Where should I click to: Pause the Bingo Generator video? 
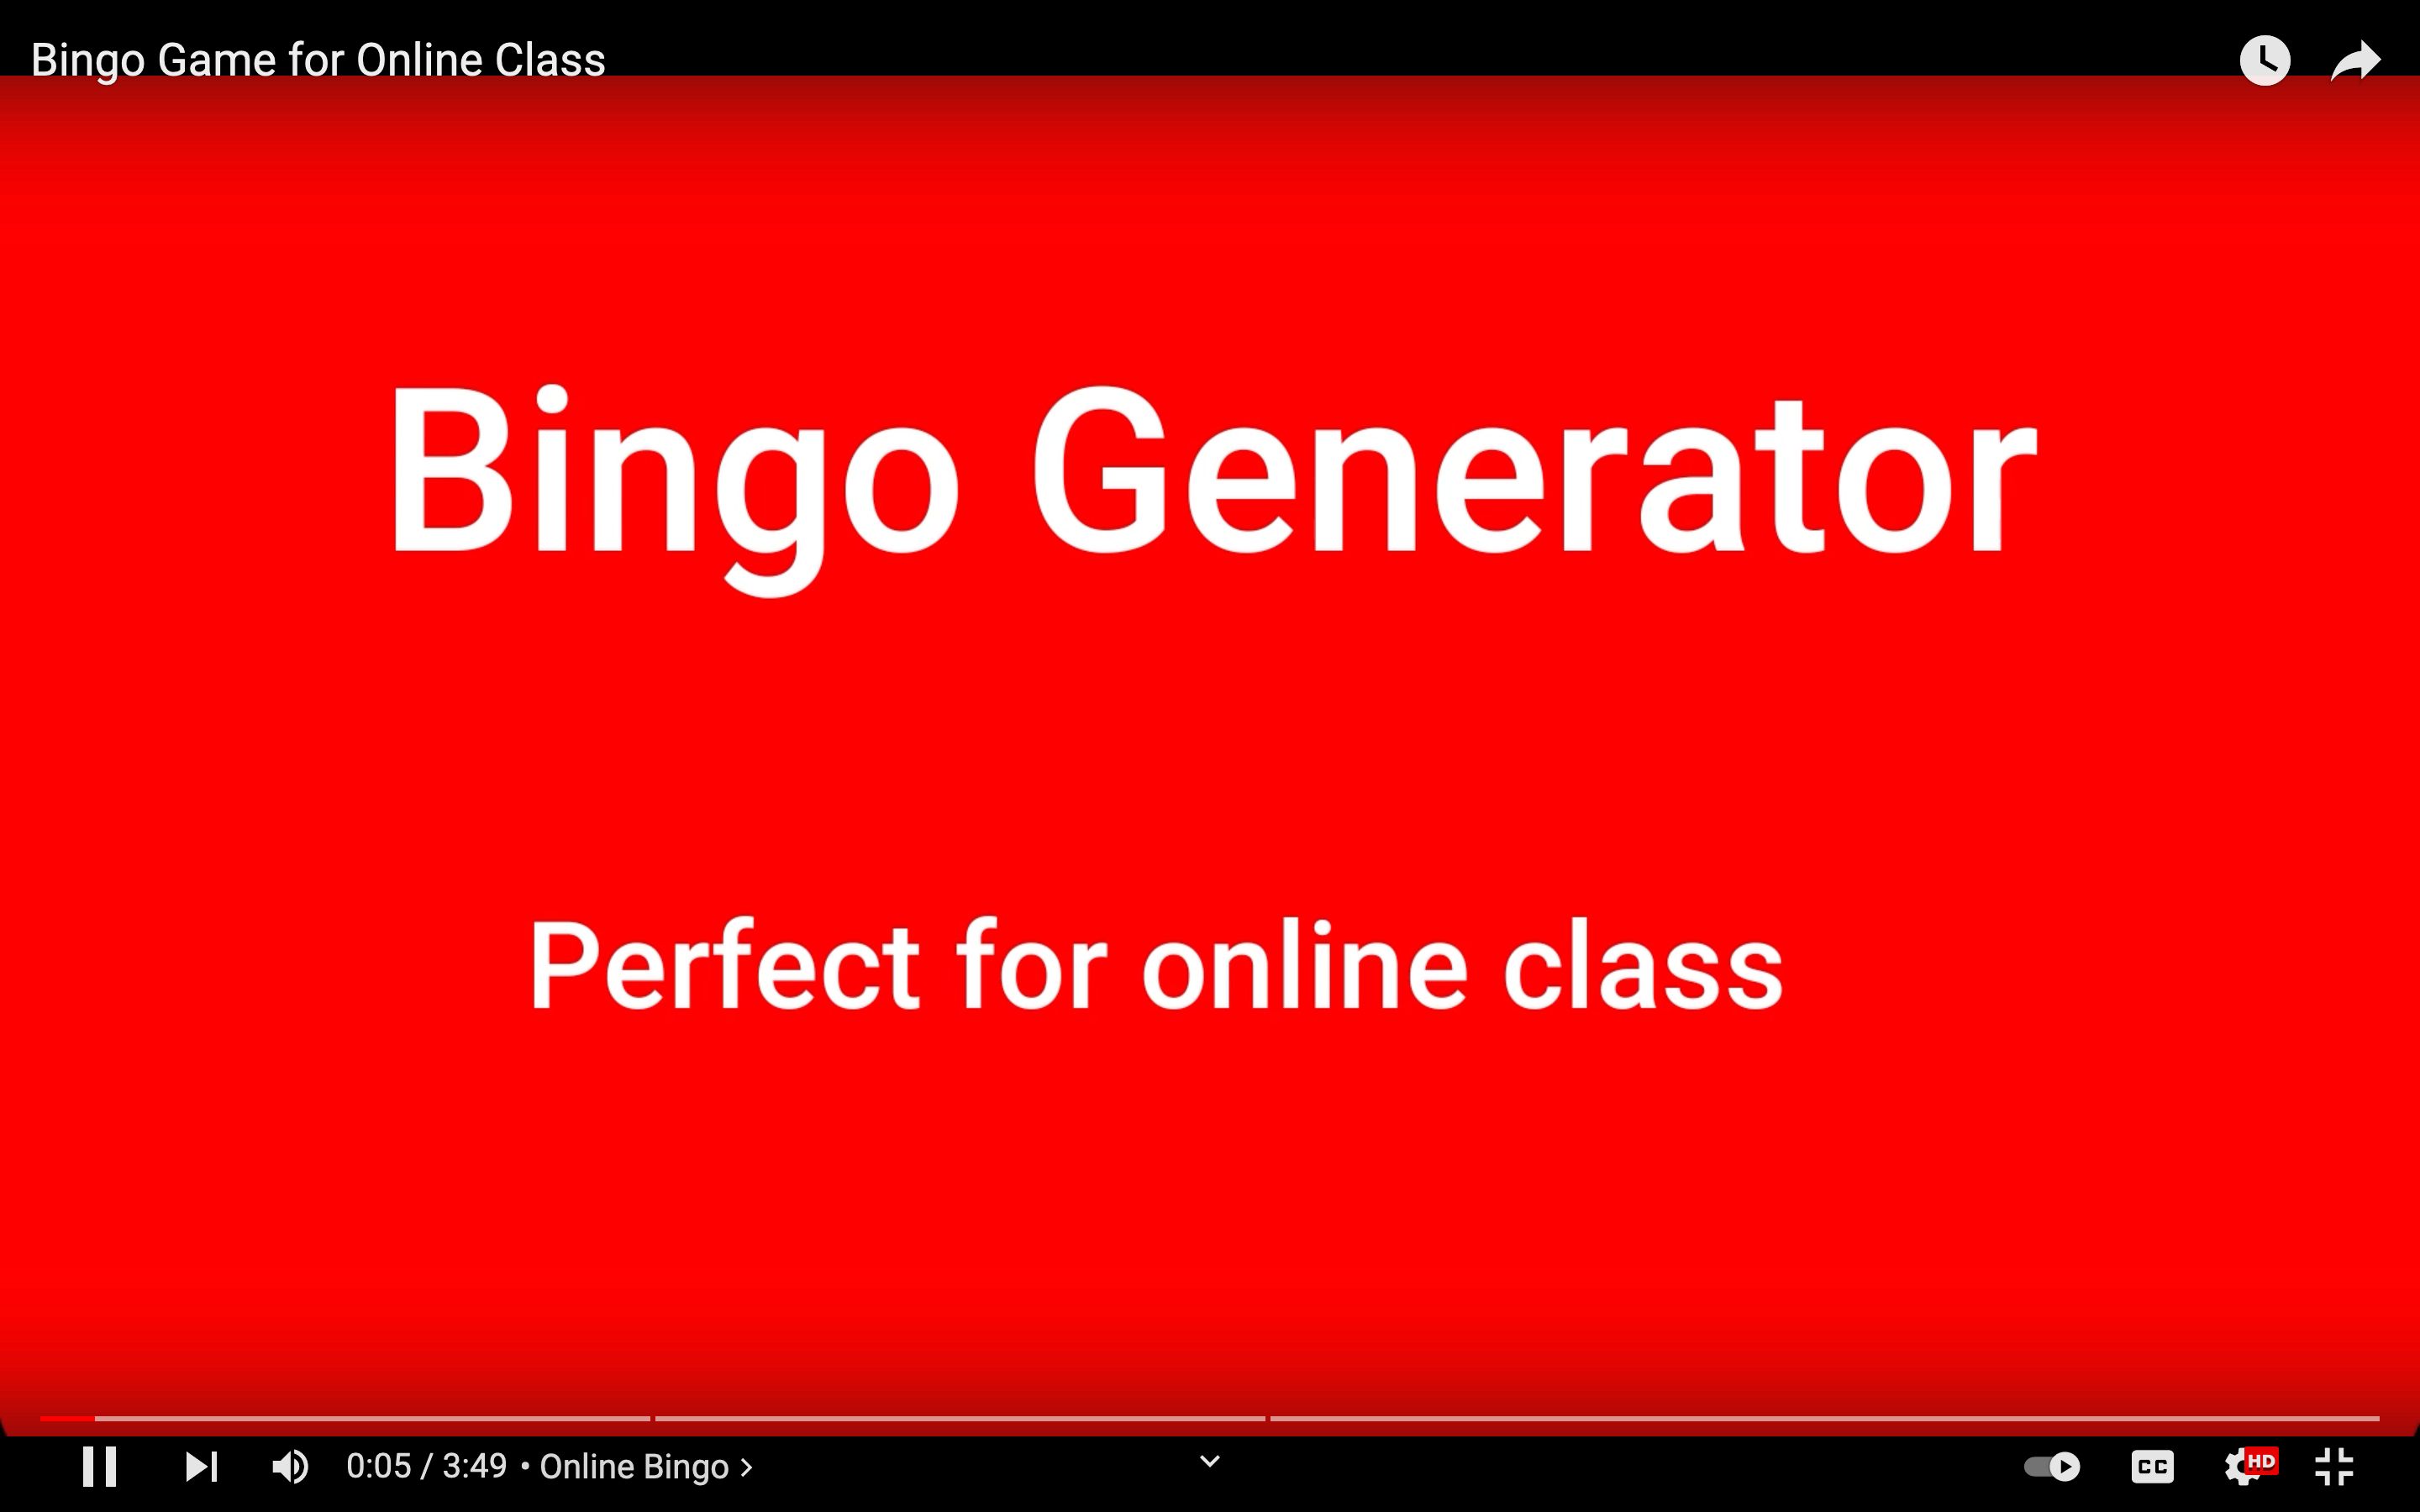[x=97, y=1465]
